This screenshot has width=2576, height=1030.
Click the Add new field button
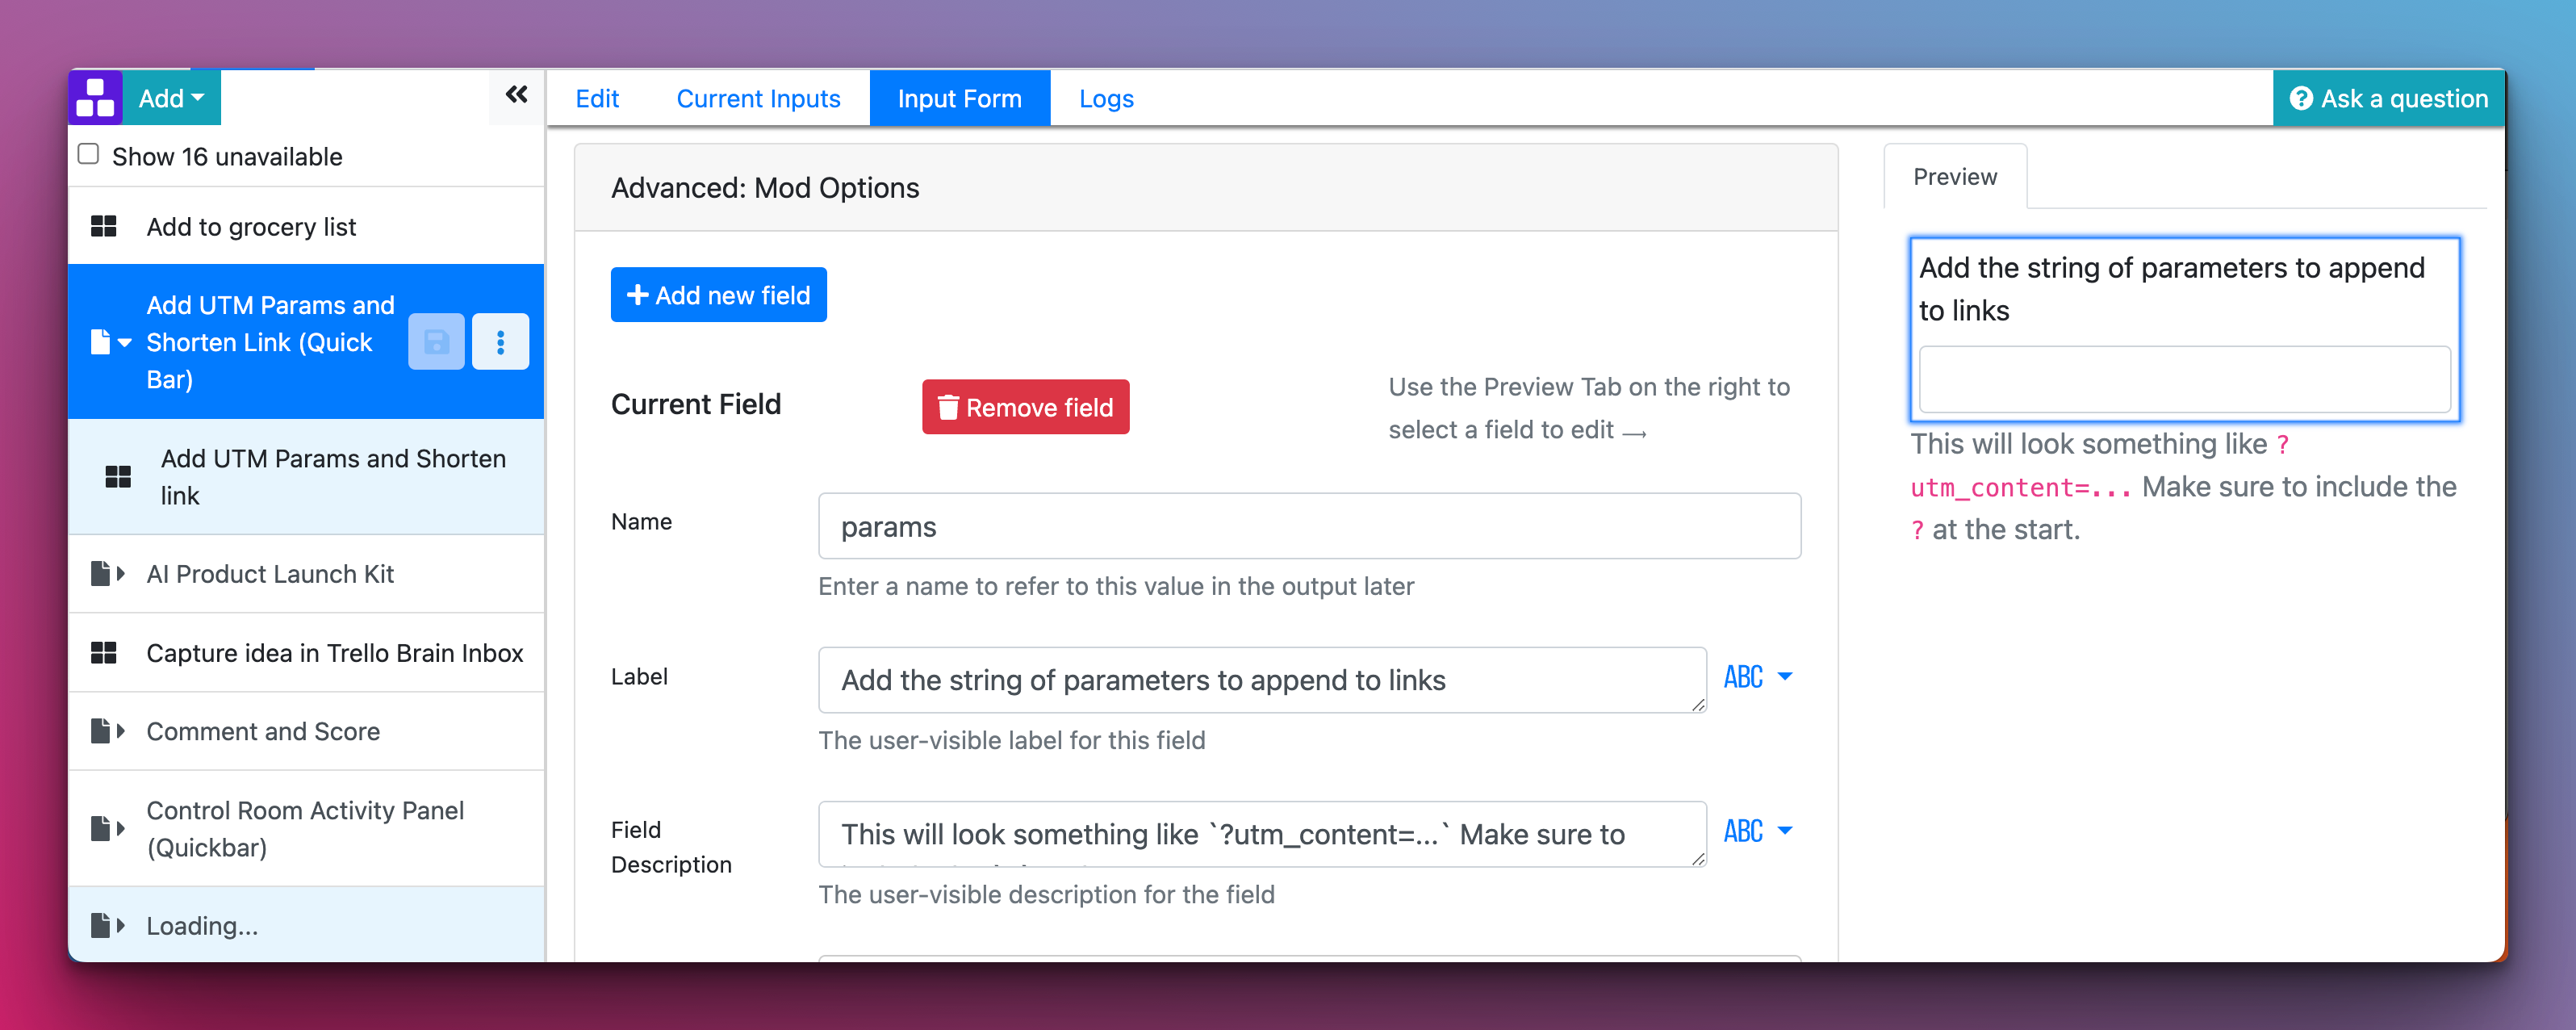click(718, 295)
